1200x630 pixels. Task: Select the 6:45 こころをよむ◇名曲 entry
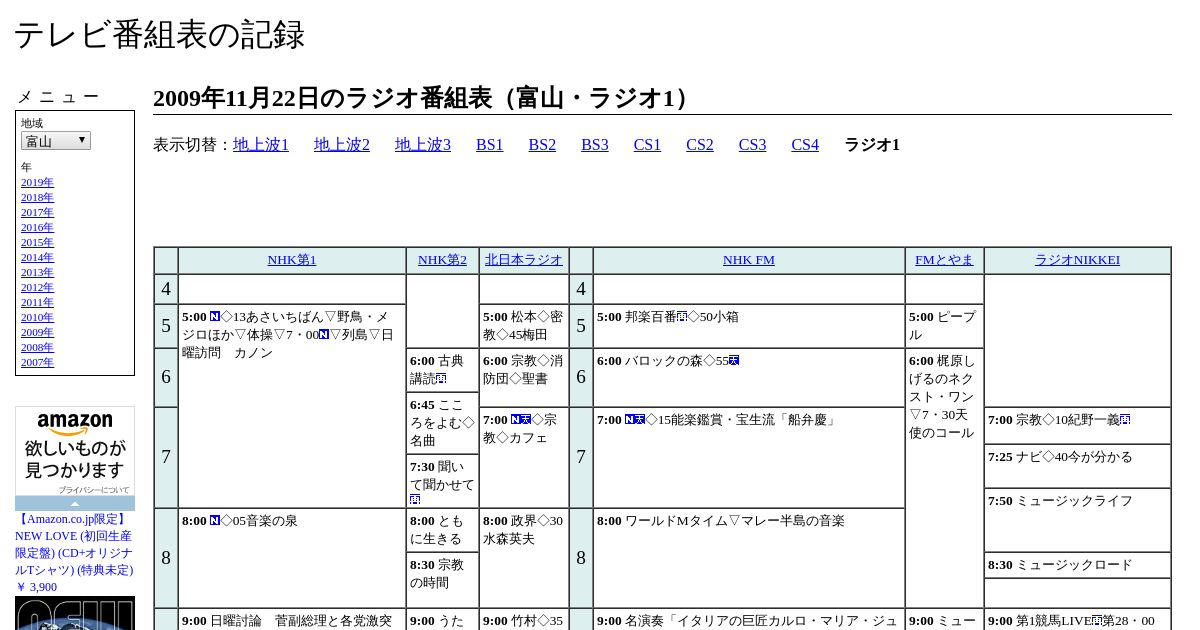pyautogui.click(x=442, y=423)
